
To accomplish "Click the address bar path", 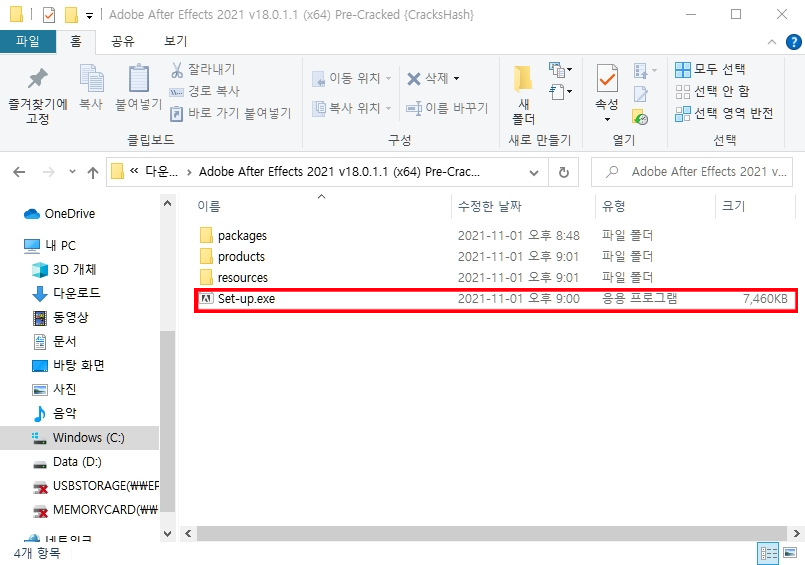I will click(339, 172).
